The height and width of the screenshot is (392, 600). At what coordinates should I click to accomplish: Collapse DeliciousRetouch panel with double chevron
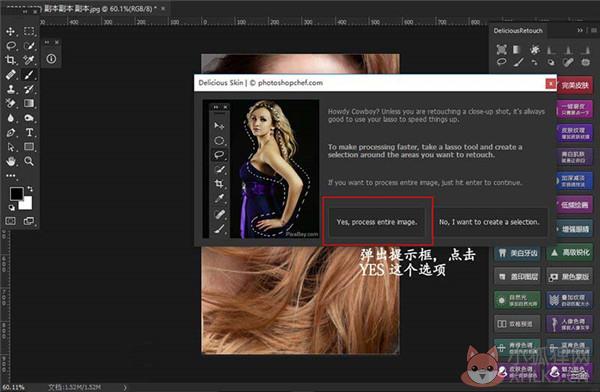580,30
